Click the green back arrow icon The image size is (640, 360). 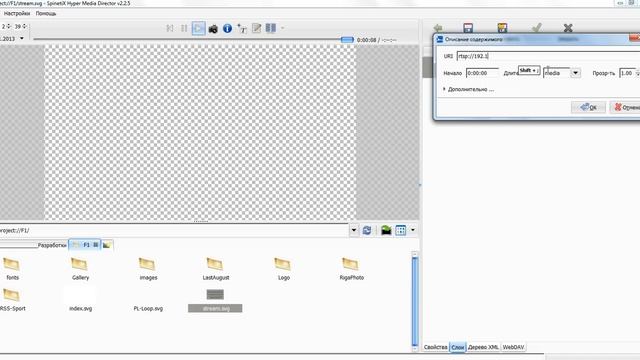pyautogui.click(x=438, y=28)
